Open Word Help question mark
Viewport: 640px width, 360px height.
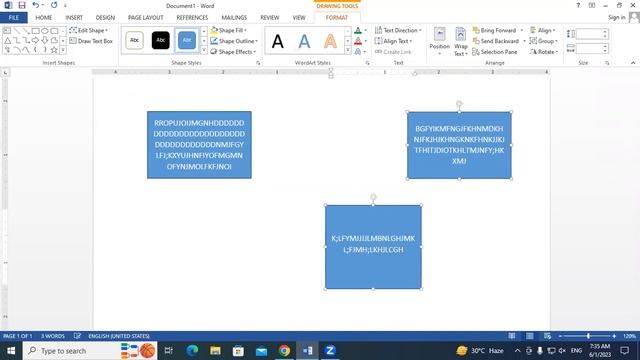coord(578,5)
